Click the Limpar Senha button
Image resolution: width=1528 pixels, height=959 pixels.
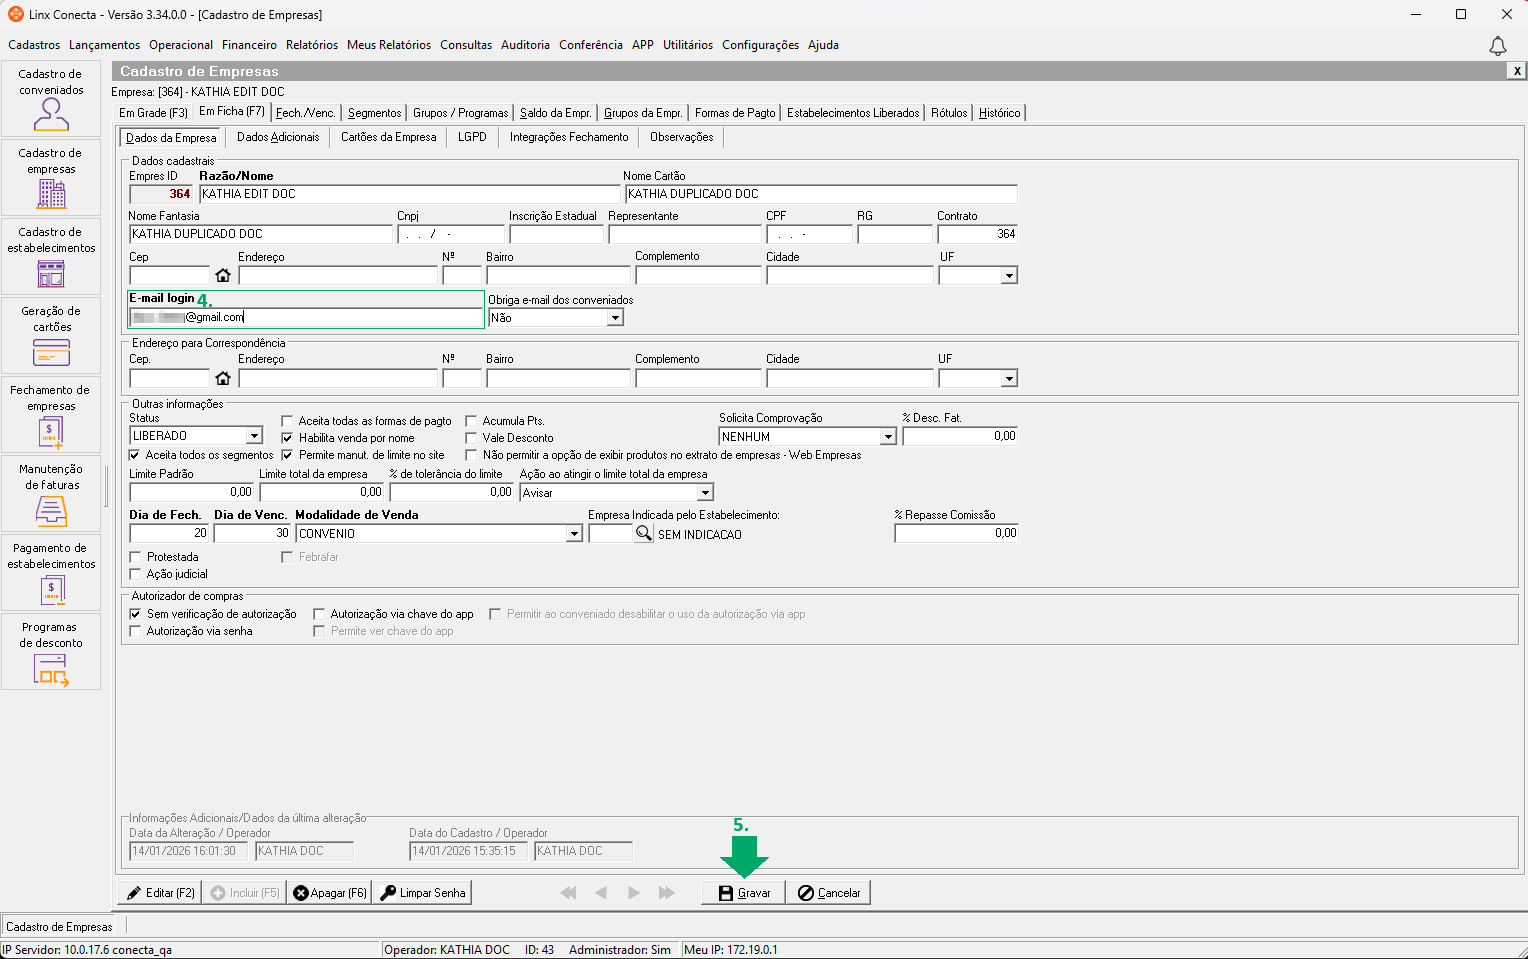pyautogui.click(x=423, y=893)
